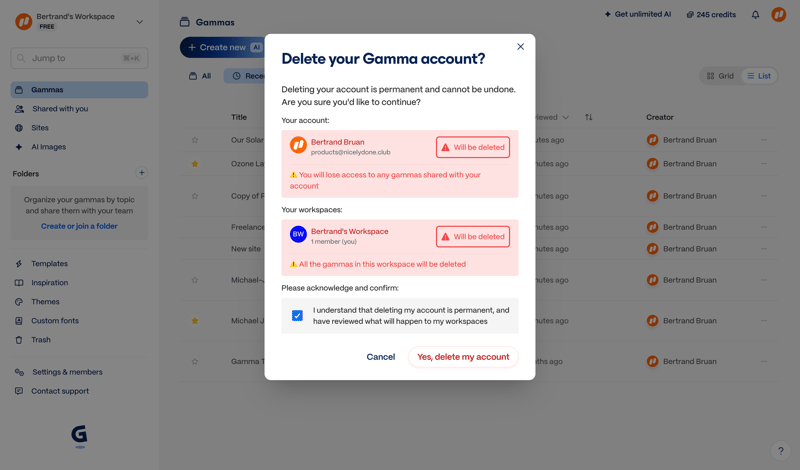Viewport: 800px width, 470px height.
Task: Open the profile avatar in top right
Action: [x=779, y=14]
